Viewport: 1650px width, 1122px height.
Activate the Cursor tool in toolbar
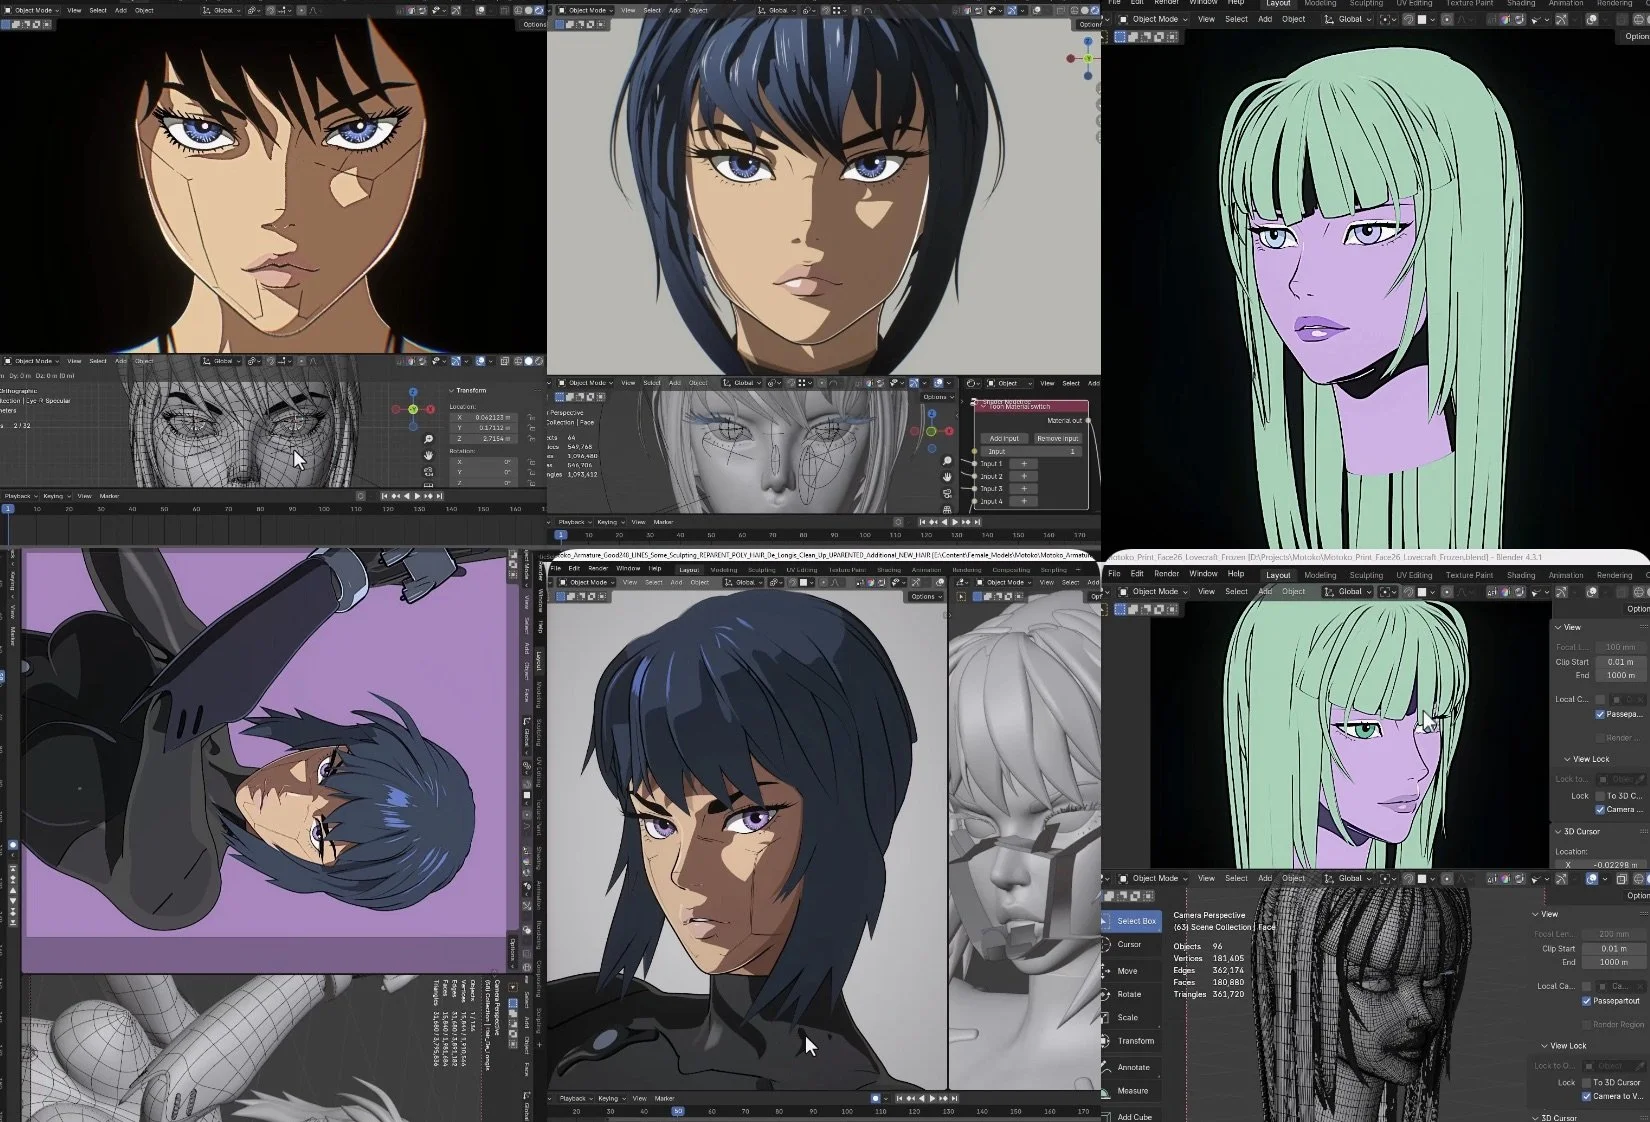(1129, 944)
